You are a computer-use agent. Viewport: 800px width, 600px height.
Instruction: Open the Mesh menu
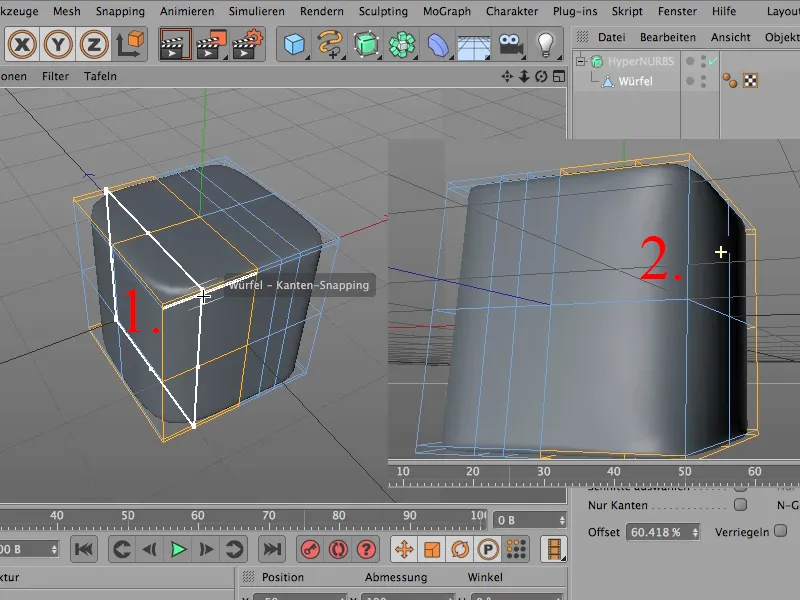(67, 11)
